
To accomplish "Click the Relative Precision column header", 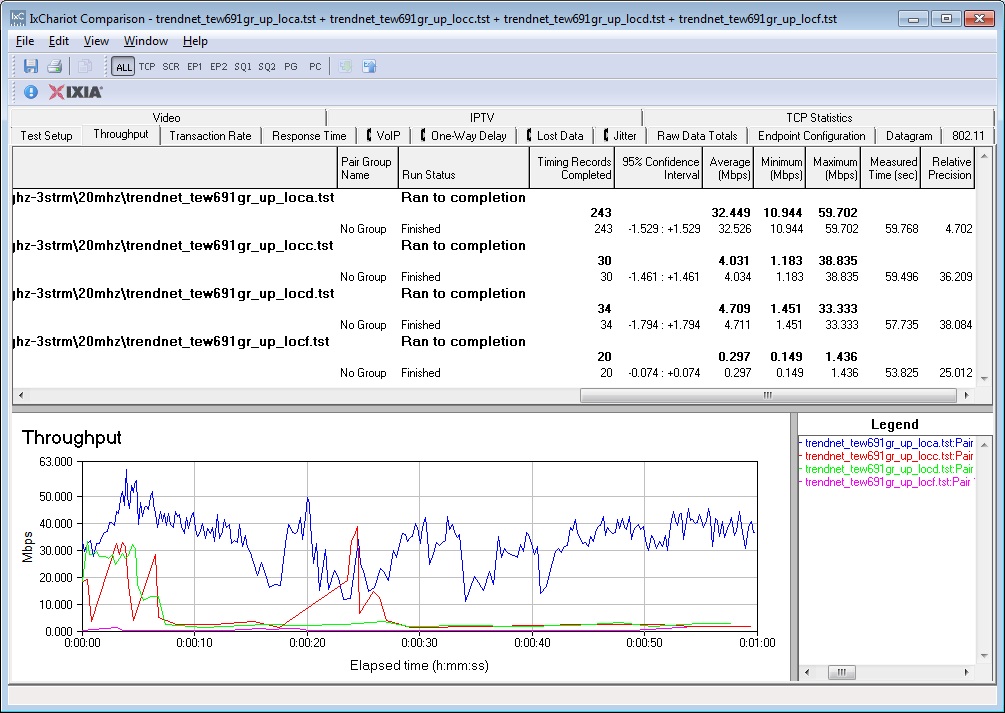I will click(x=948, y=168).
